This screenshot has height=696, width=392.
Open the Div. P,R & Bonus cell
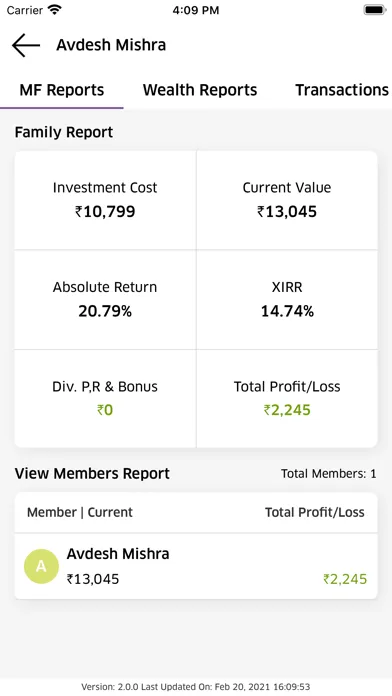[105, 399]
